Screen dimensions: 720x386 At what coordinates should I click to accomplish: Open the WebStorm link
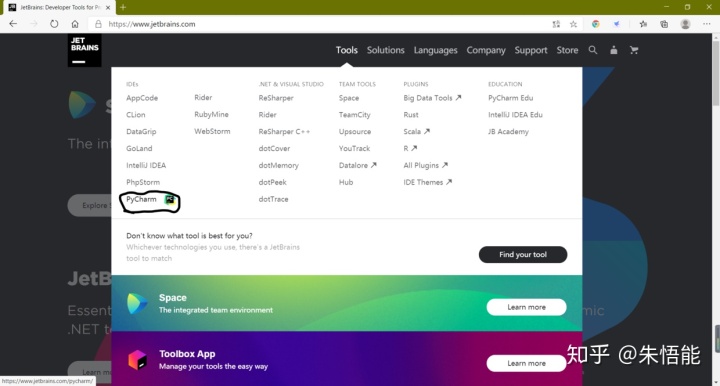[x=212, y=131]
